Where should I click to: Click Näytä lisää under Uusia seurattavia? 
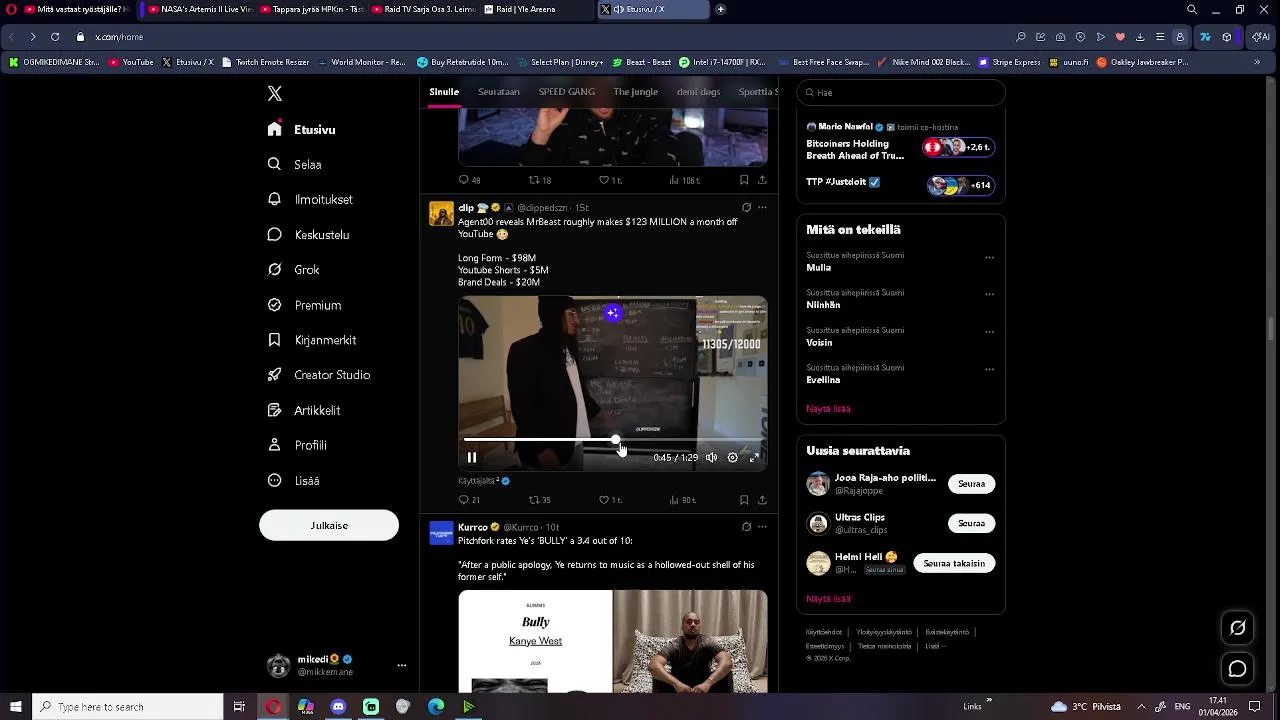pyautogui.click(x=828, y=599)
